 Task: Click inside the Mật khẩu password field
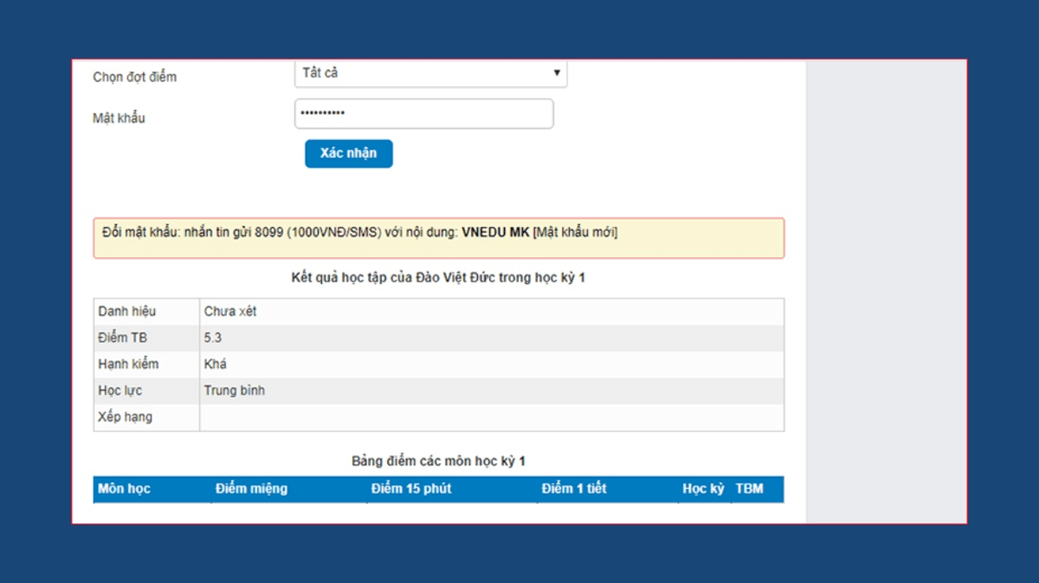[x=423, y=114]
